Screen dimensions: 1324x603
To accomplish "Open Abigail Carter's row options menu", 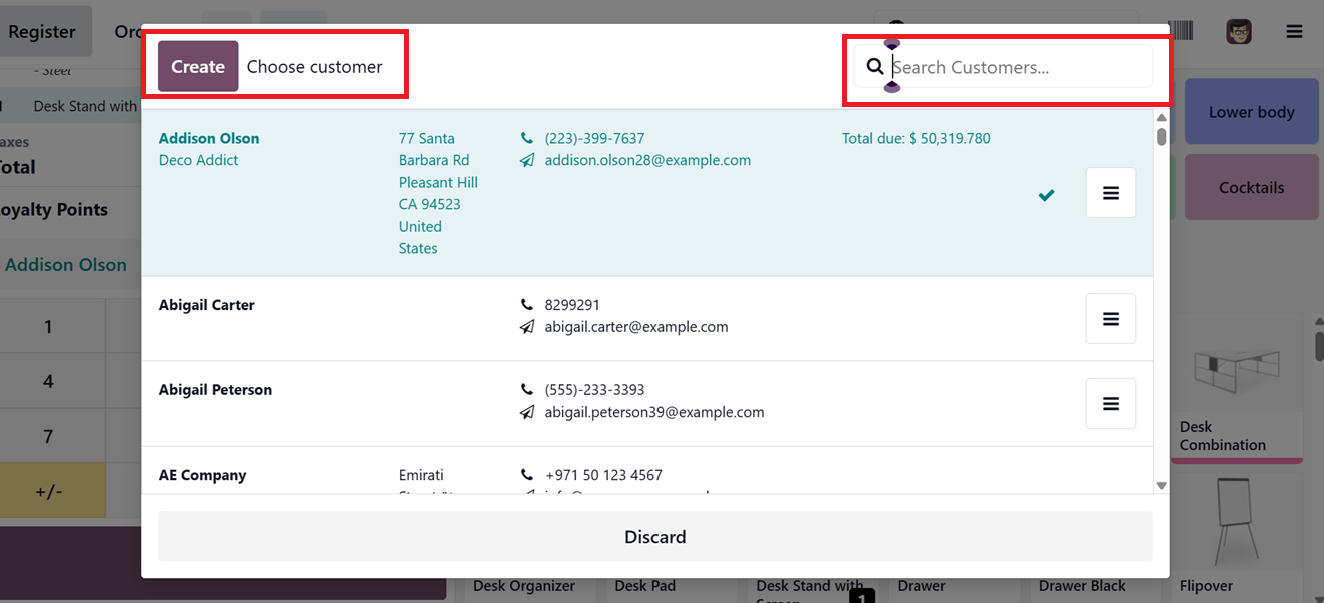I will click(x=1110, y=318).
